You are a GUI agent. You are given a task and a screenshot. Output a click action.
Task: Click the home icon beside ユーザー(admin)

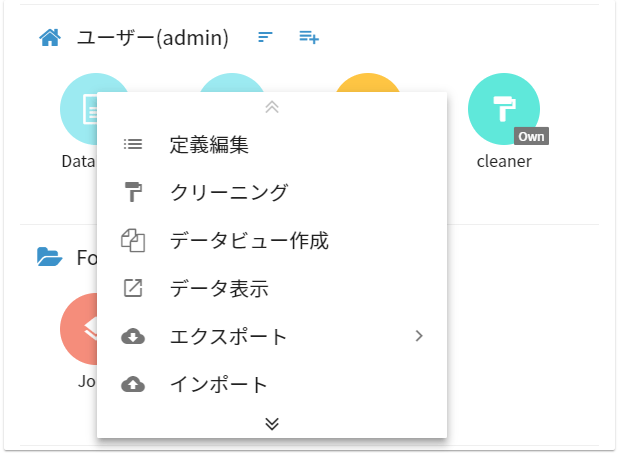pyautogui.click(x=50, y=38)
